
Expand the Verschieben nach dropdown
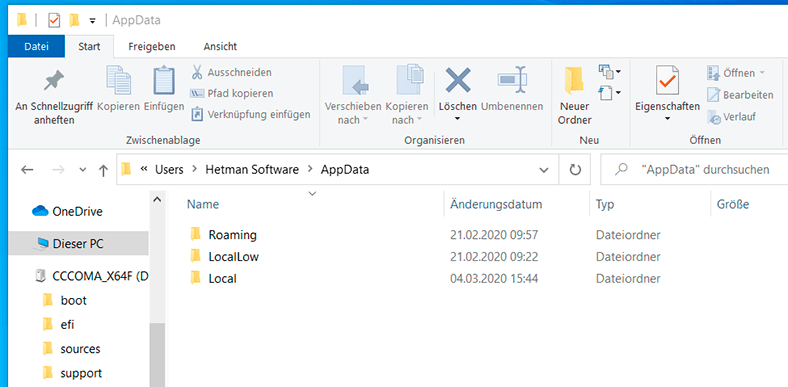pyautogui.click(x=365, y=120)
